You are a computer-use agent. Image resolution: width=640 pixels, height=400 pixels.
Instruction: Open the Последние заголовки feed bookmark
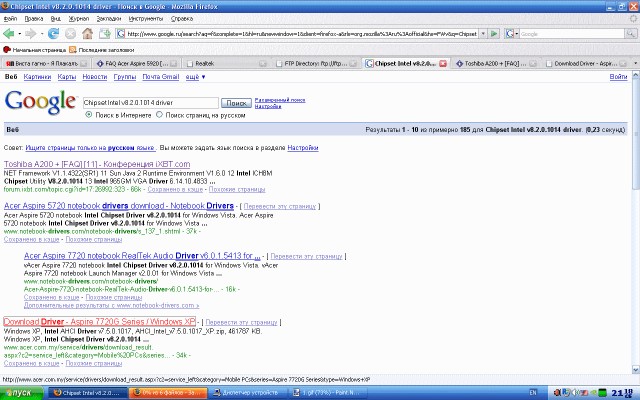point(101,50)
